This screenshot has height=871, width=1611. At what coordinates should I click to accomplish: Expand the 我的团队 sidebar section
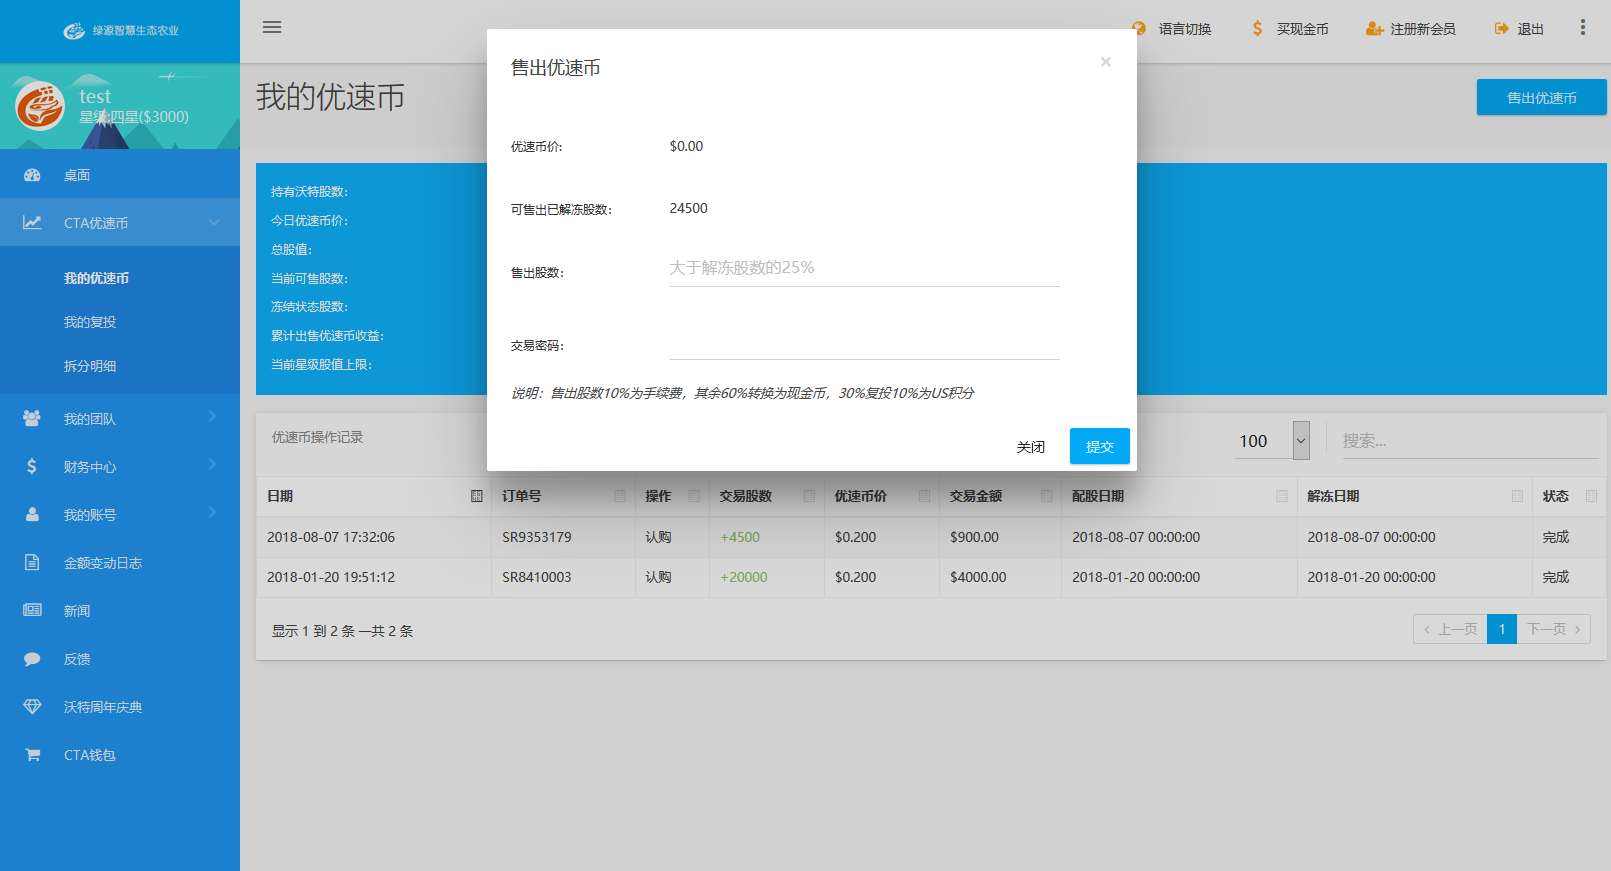coord(120,419)
